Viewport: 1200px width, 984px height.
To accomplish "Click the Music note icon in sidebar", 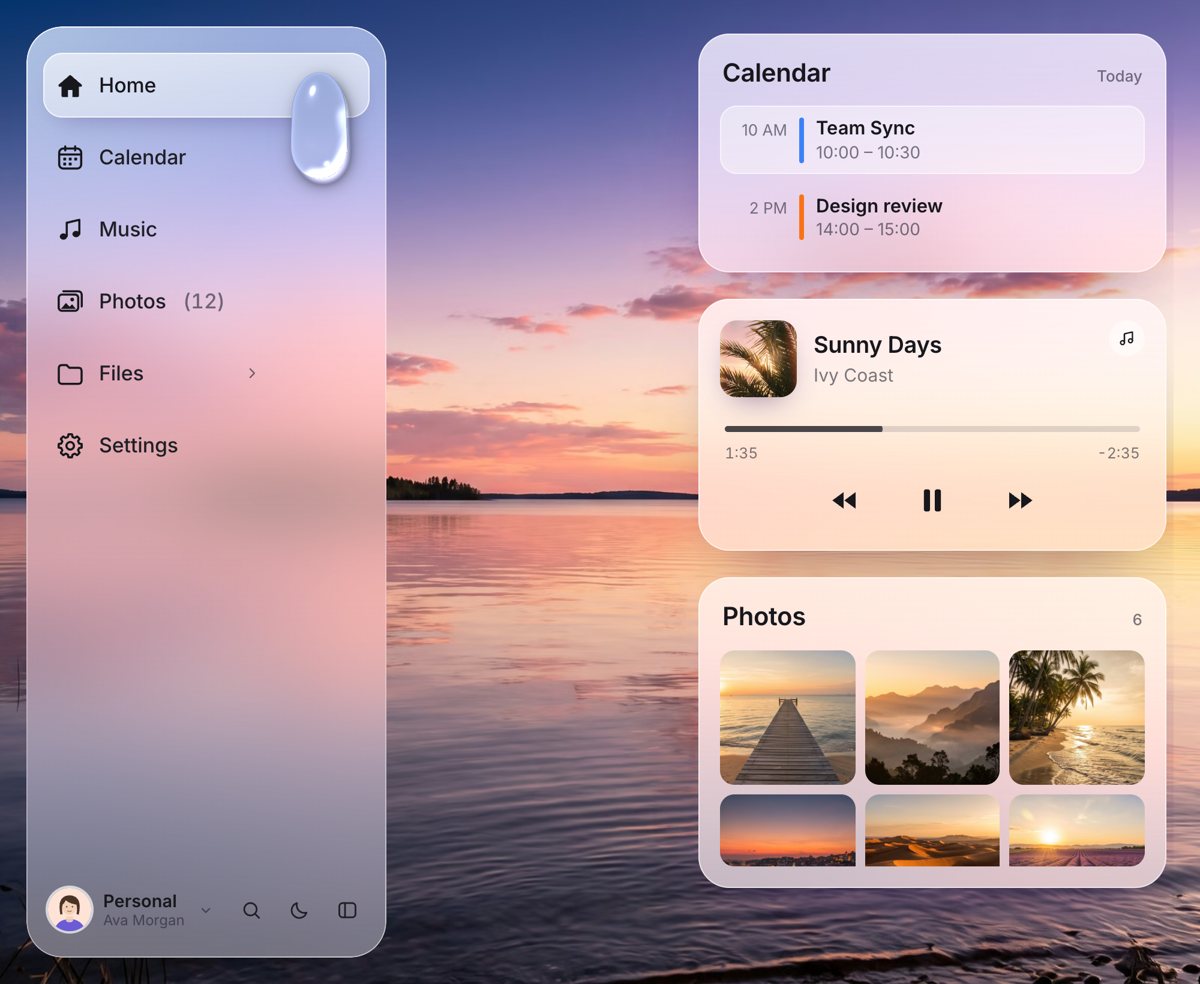I will pos(70,230).
